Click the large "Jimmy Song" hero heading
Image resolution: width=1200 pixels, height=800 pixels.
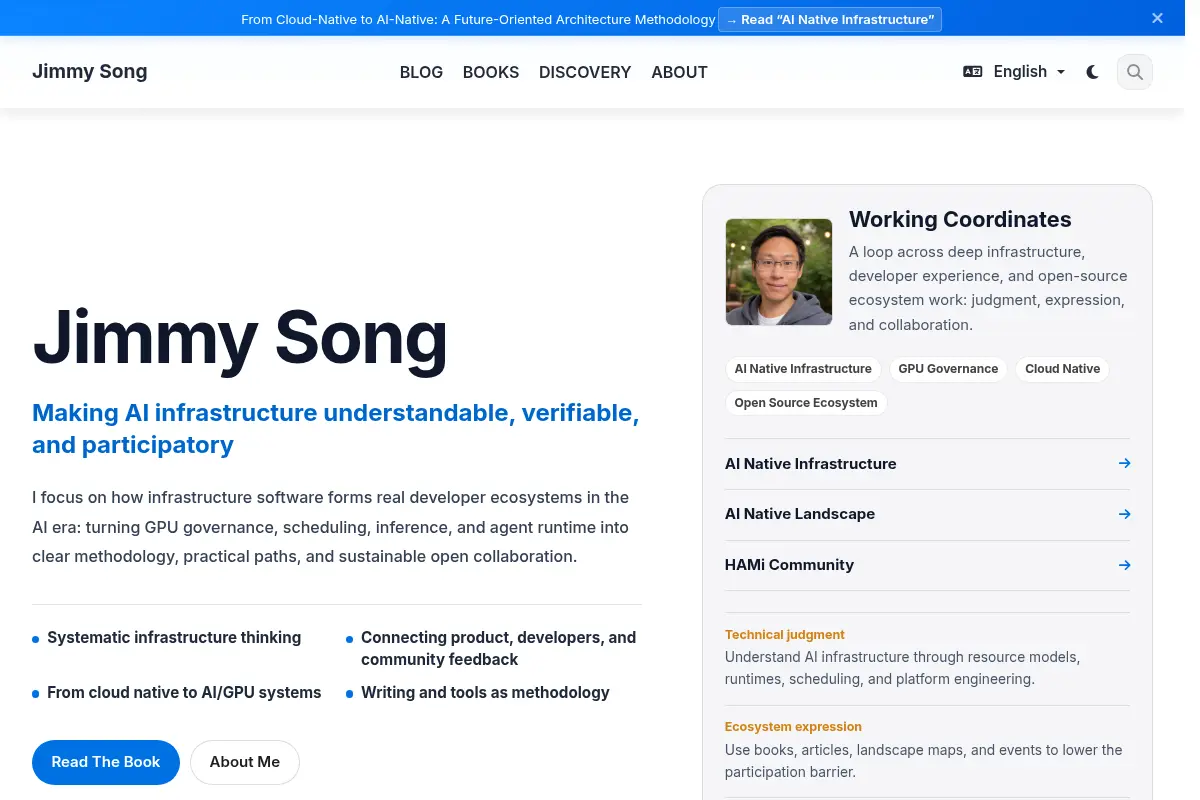[240, 338]
